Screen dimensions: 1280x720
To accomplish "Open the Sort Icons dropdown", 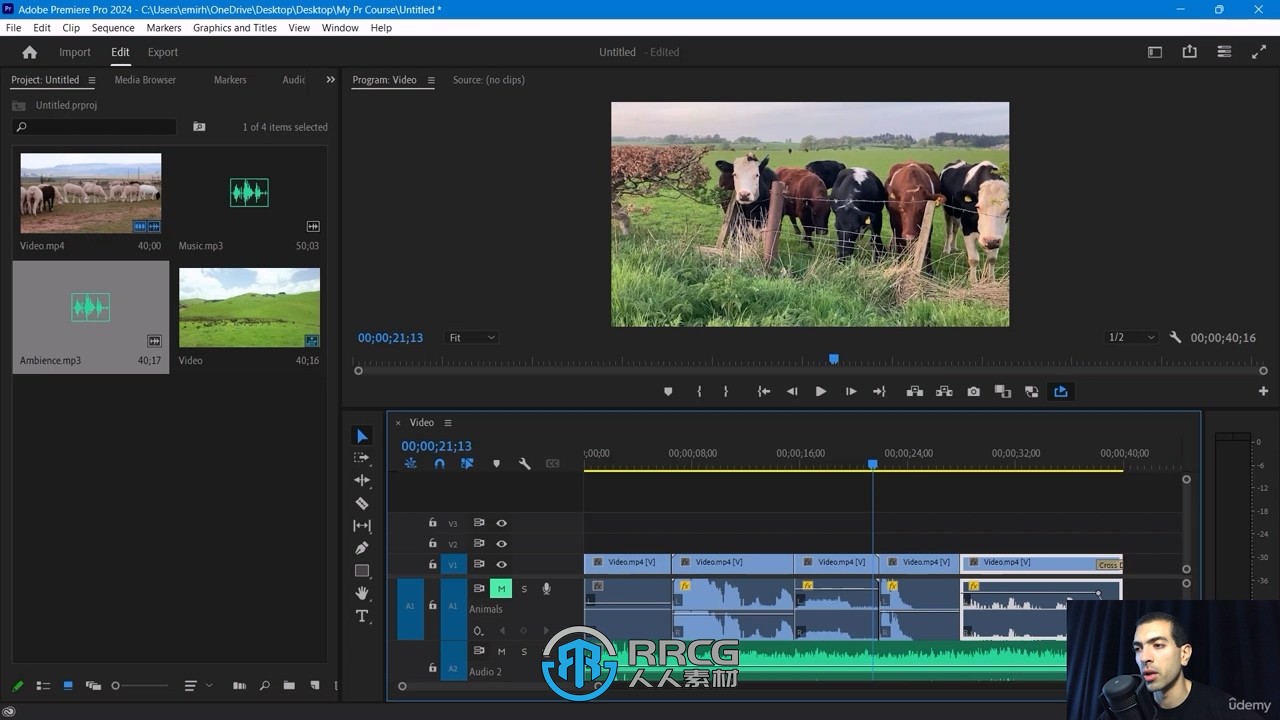I will pyautogui.click(x=197, y=686).
